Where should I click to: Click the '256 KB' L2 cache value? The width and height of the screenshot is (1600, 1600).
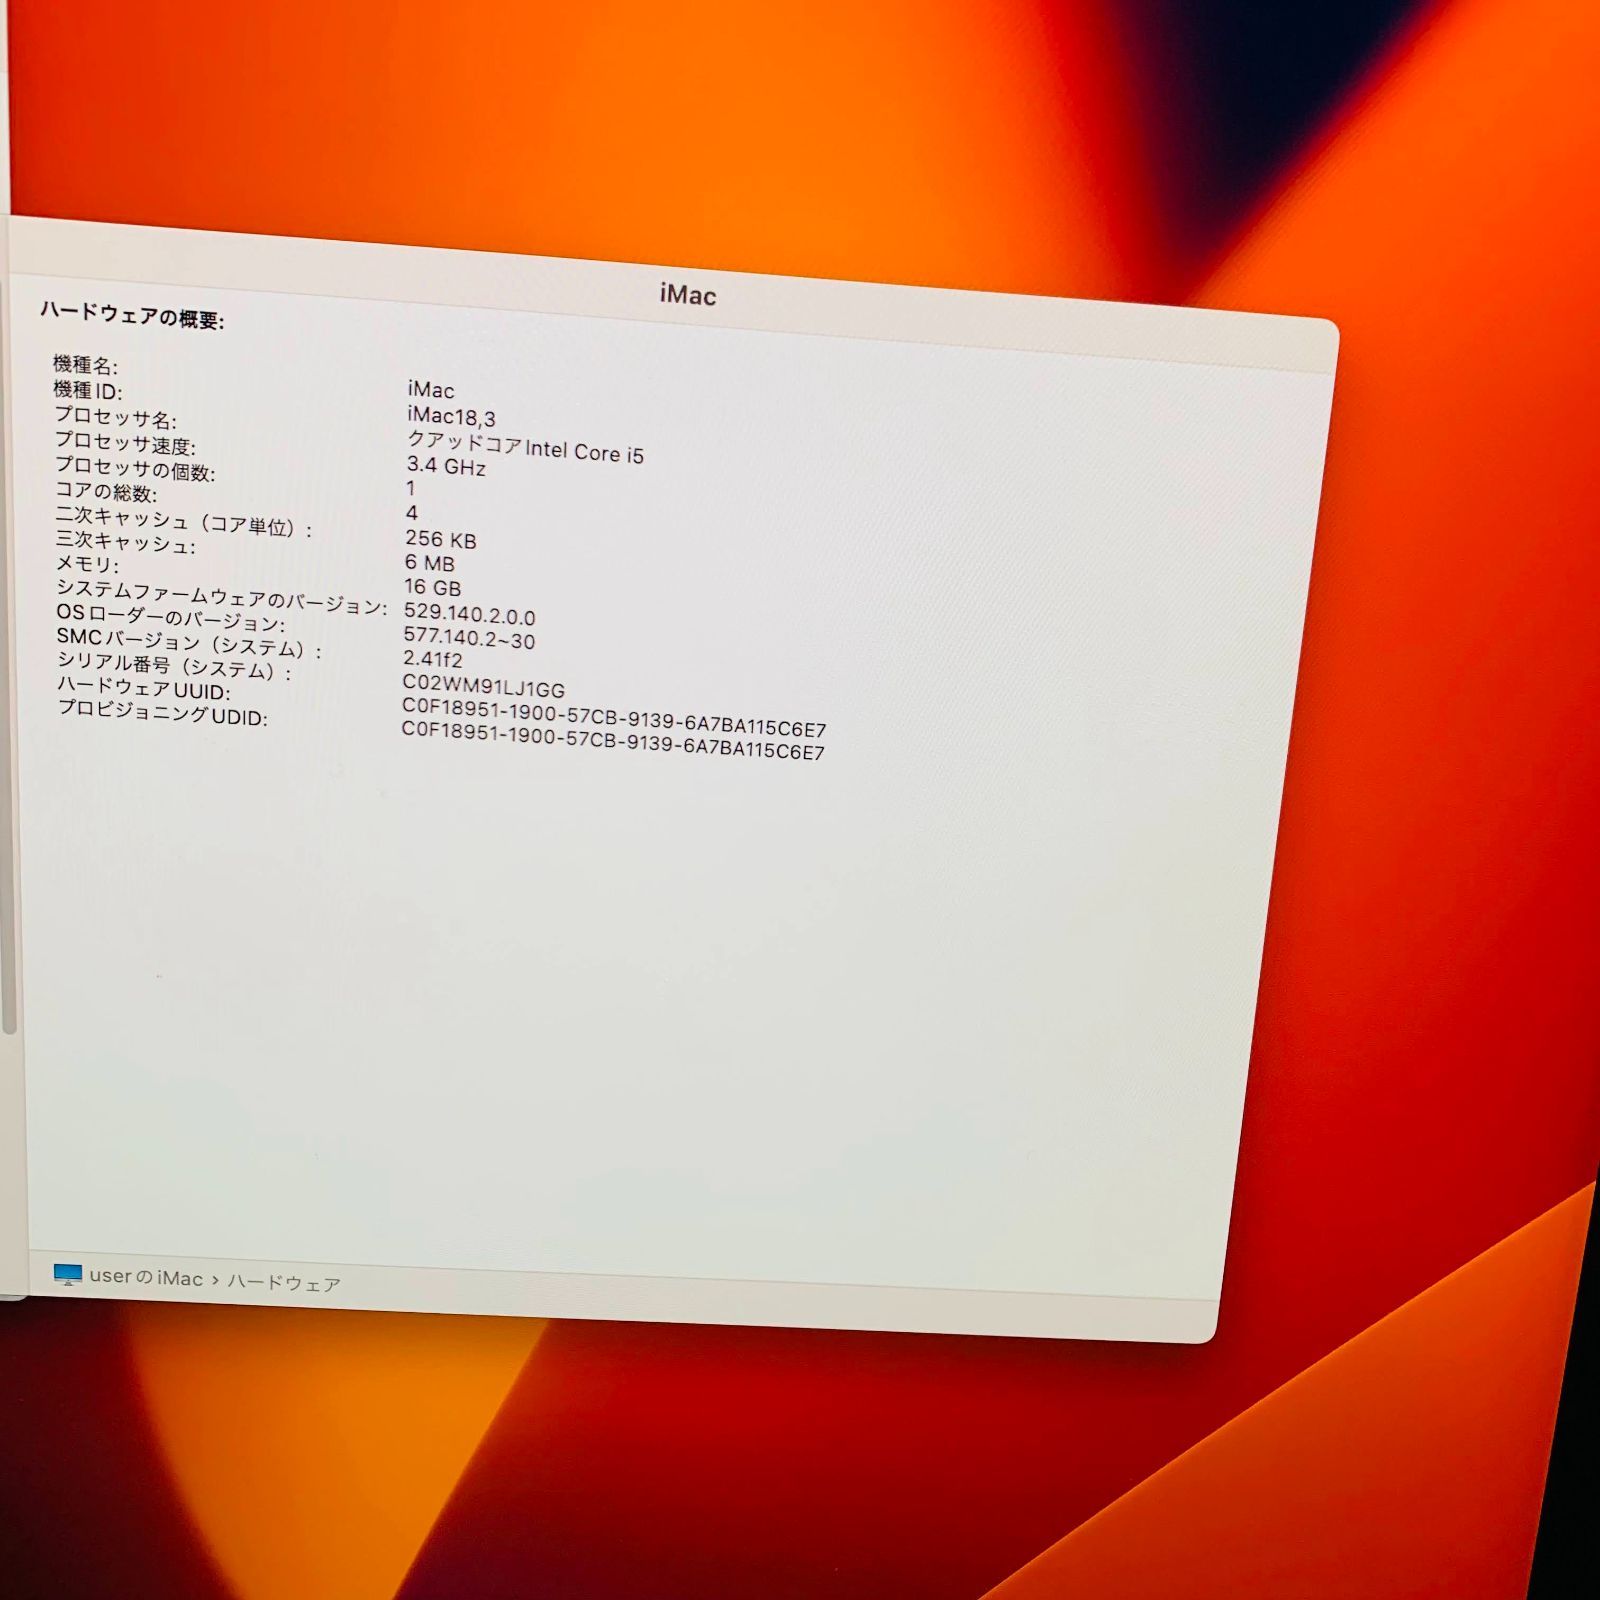(x=440, y=539)
